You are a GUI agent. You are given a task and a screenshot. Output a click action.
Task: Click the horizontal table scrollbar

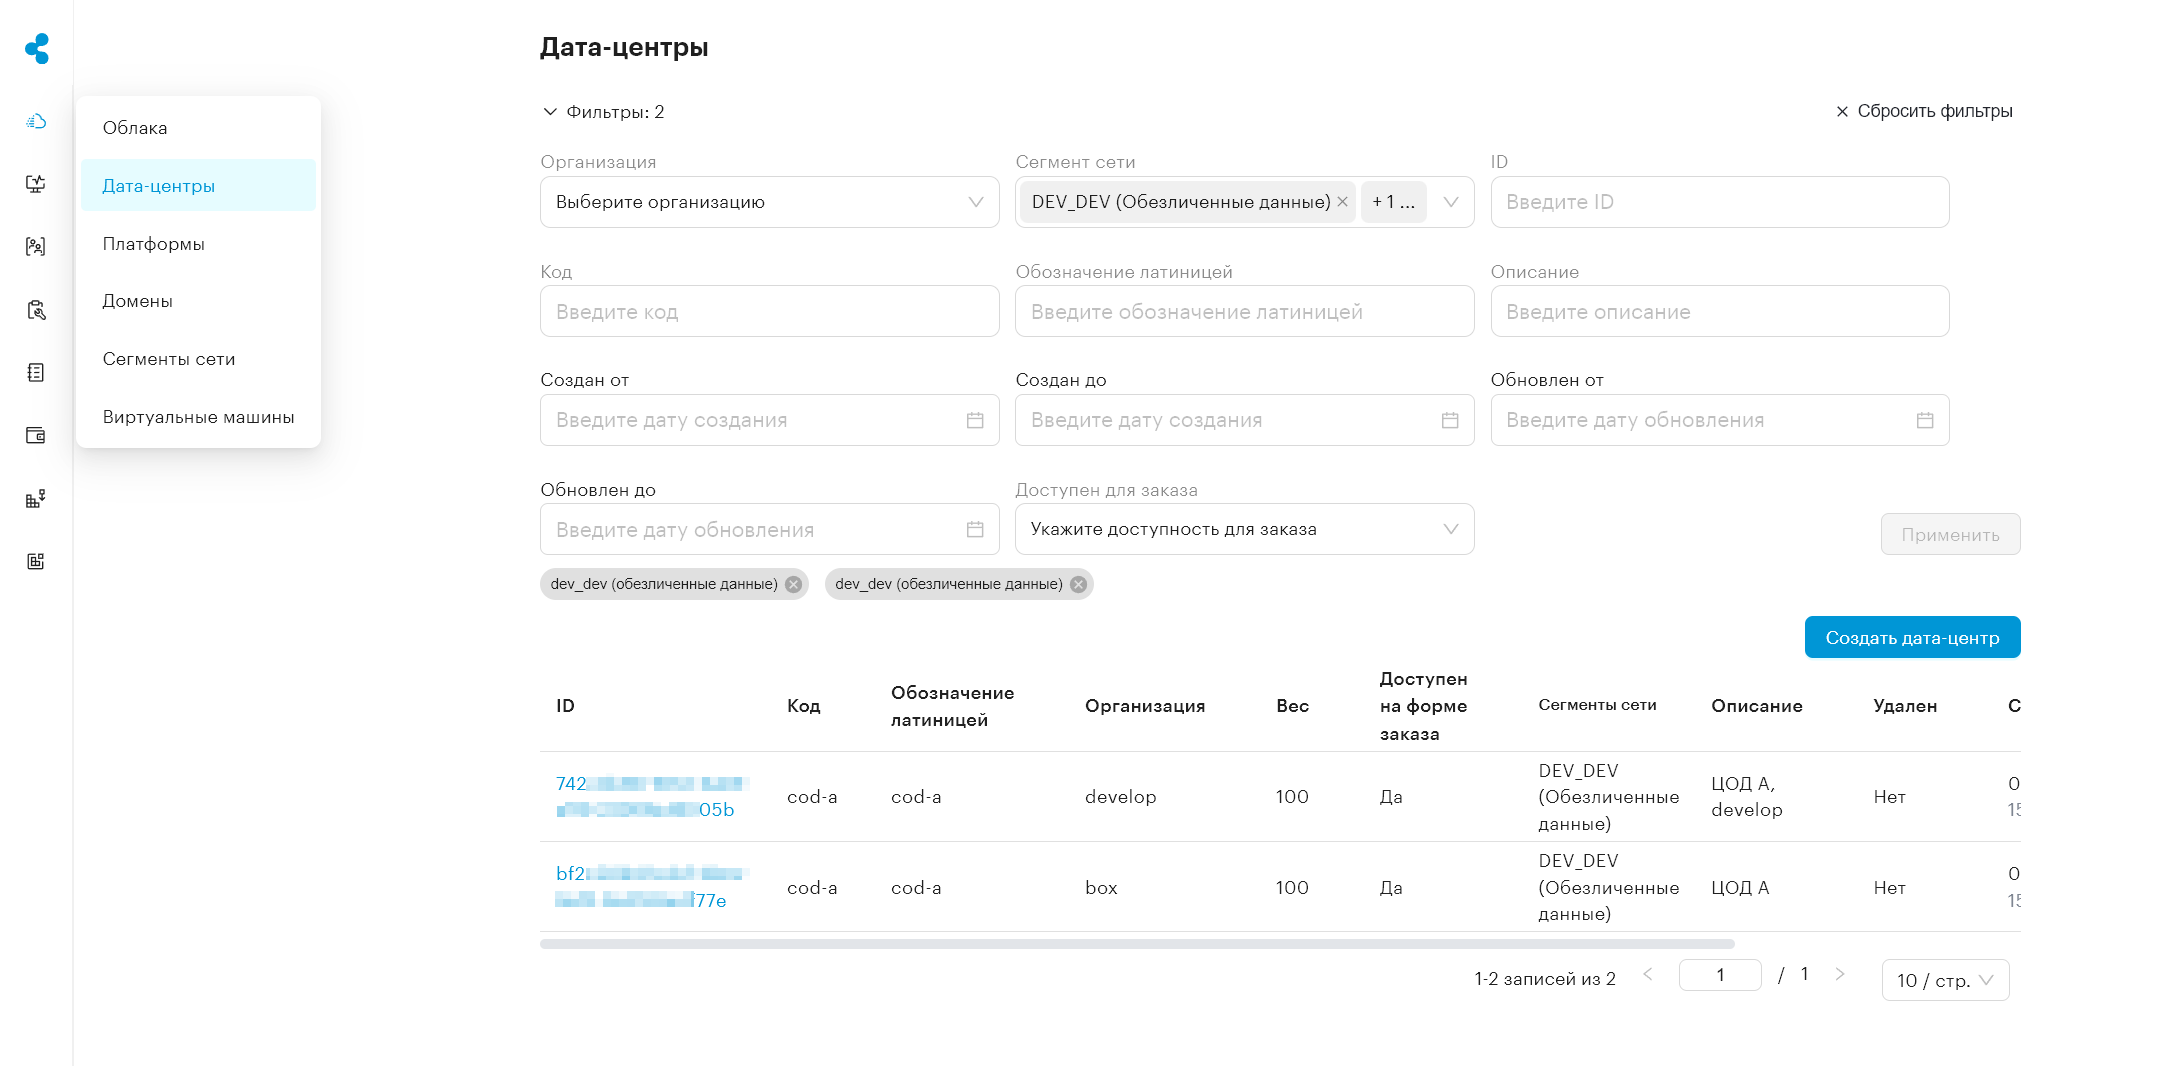[x=1137, y=944]
